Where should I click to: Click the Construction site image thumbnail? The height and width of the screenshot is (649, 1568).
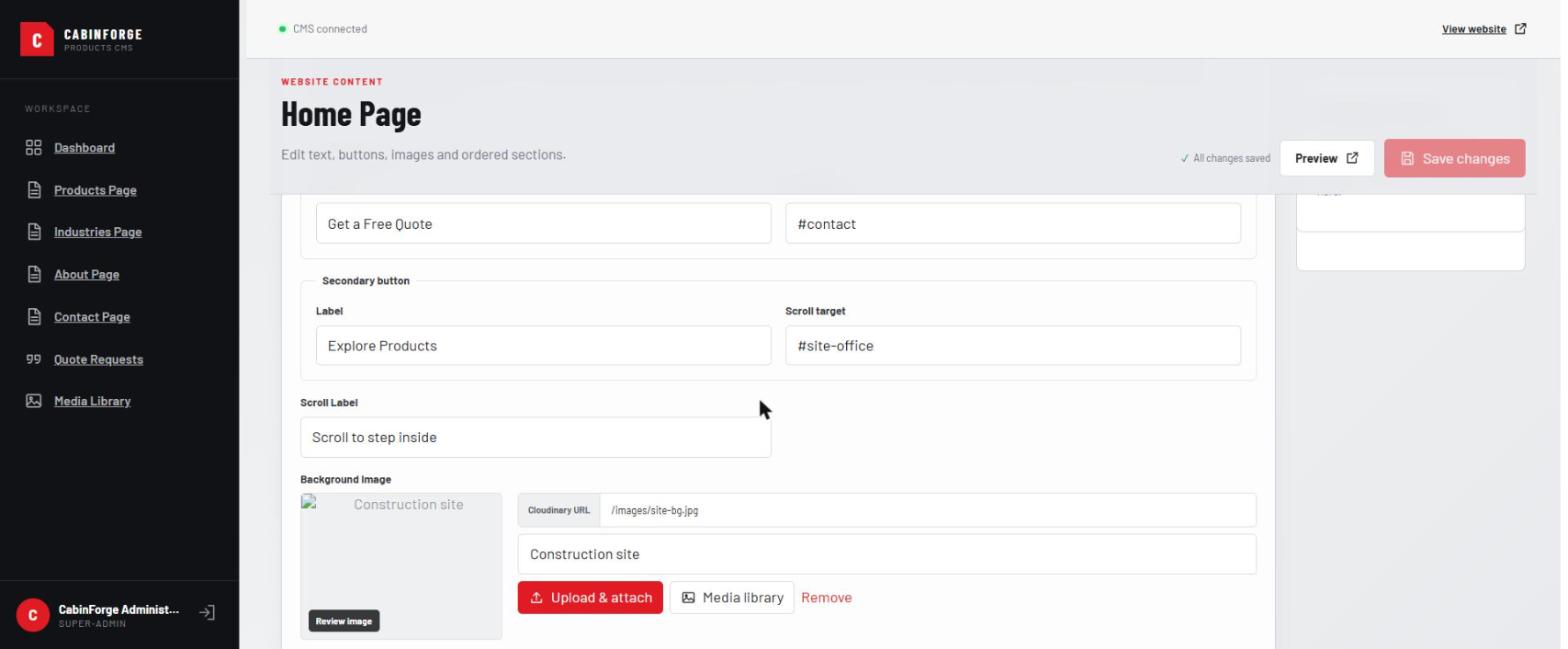(401, 566)
